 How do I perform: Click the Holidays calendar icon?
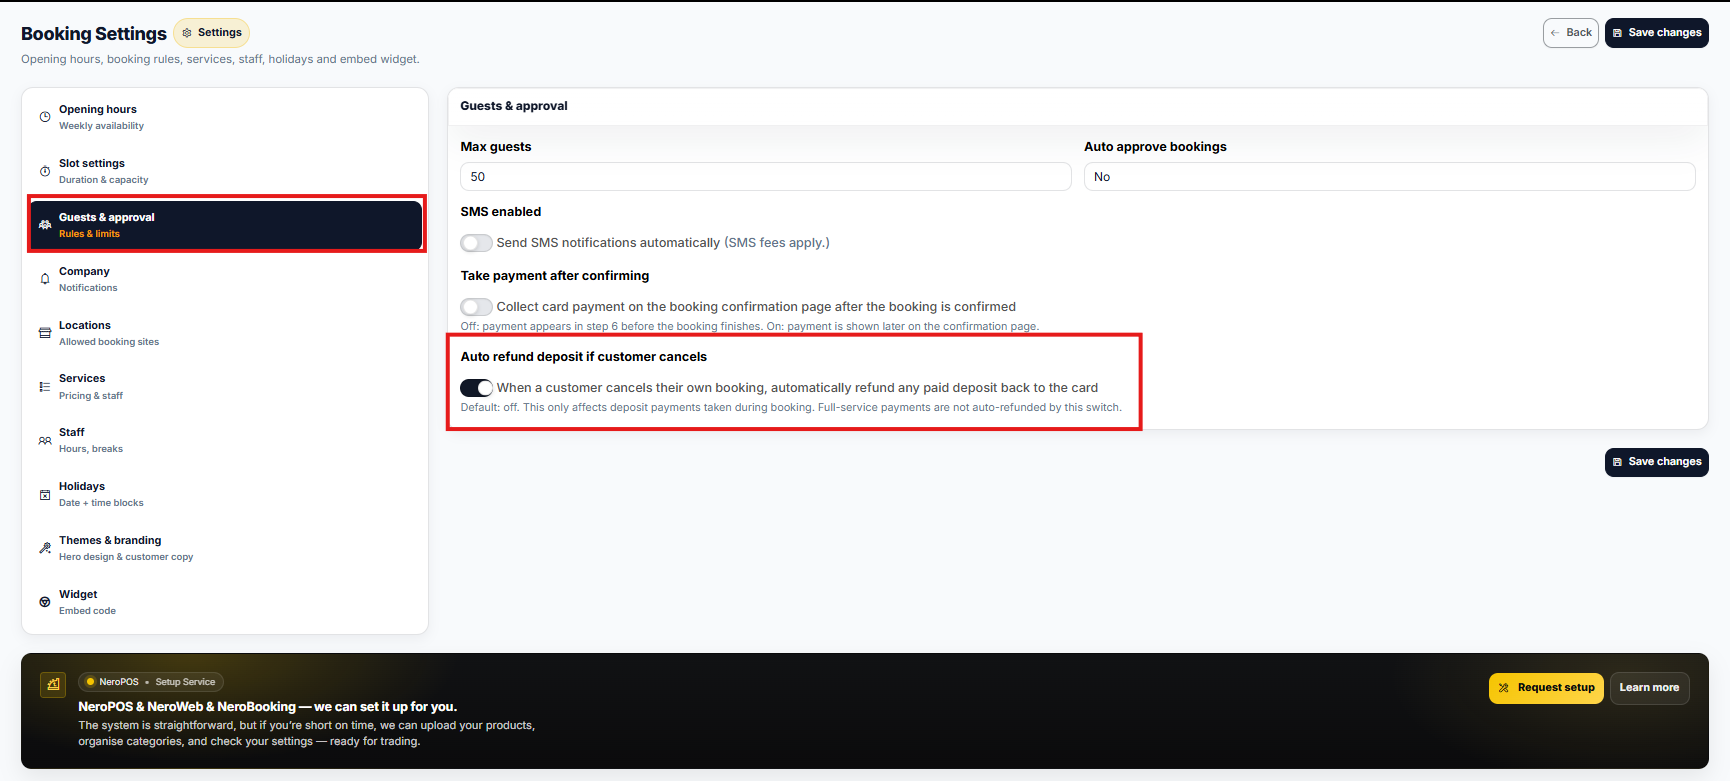pos(45,495)
